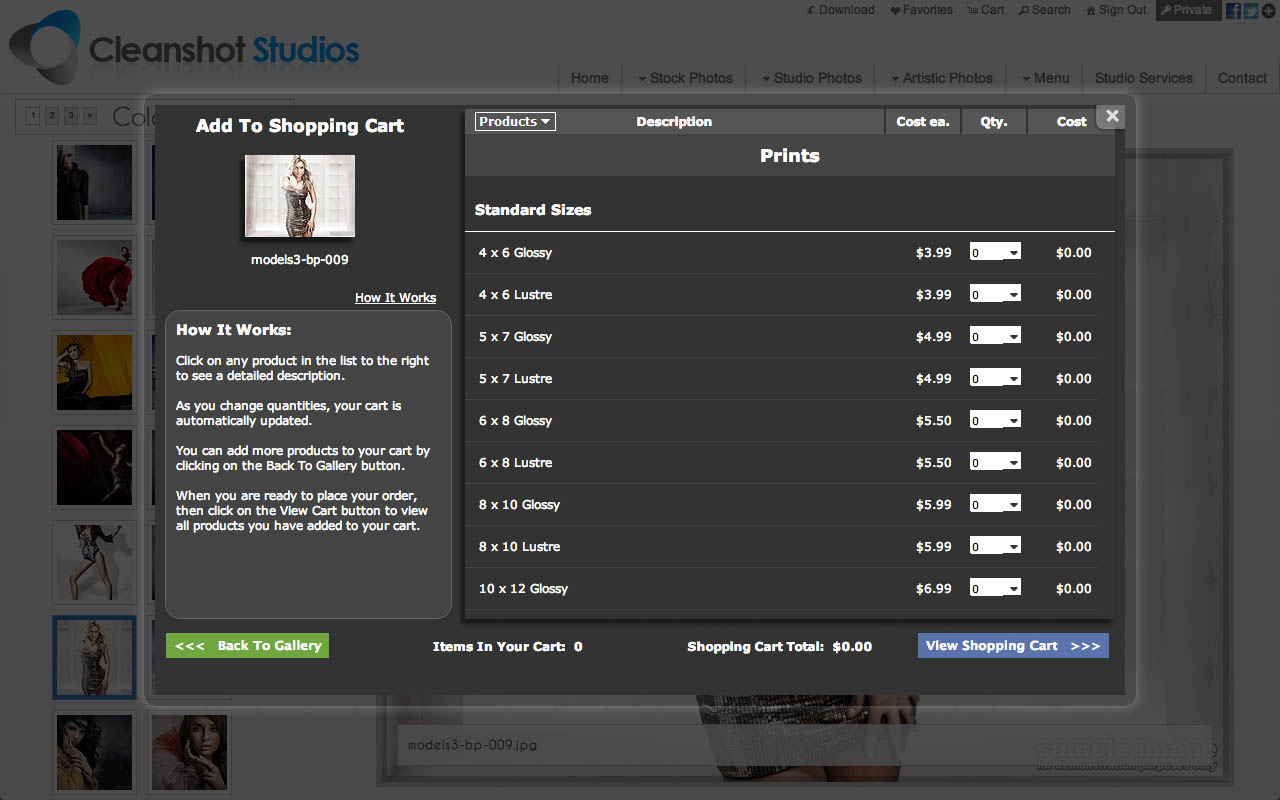1280x800 pixels.
Task: Click 10 x 12 Glossy product name
Action: [523, 589]
